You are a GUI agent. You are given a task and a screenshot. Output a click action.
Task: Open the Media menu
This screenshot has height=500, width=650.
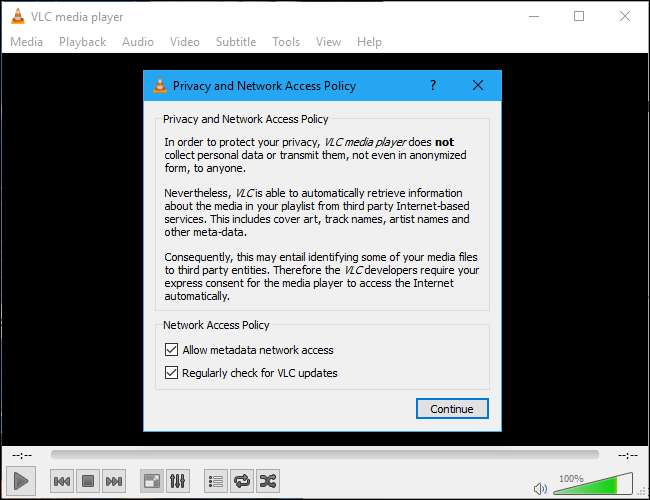coord(26,42)
